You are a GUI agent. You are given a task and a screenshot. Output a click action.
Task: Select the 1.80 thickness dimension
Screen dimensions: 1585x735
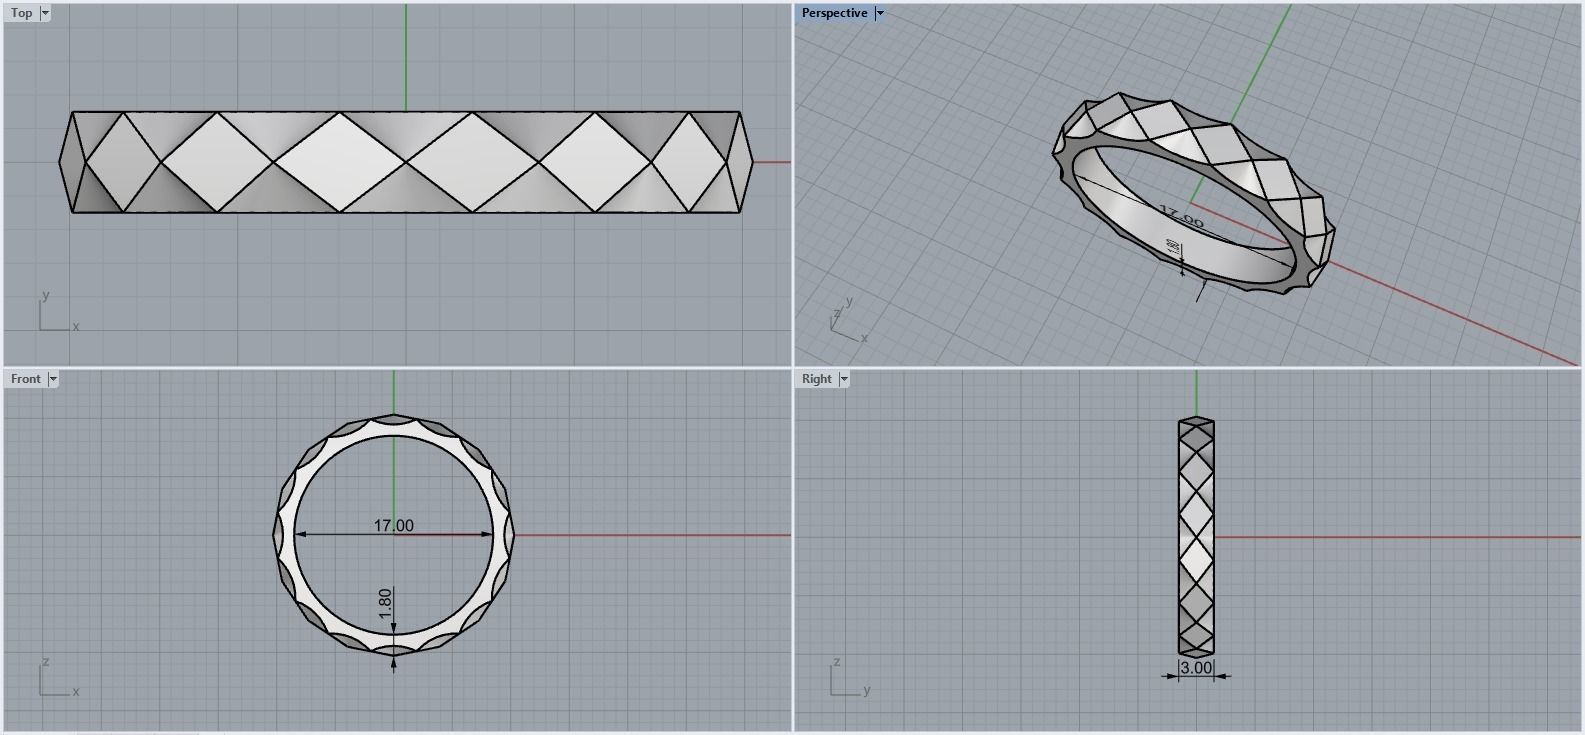pos(385,604)
